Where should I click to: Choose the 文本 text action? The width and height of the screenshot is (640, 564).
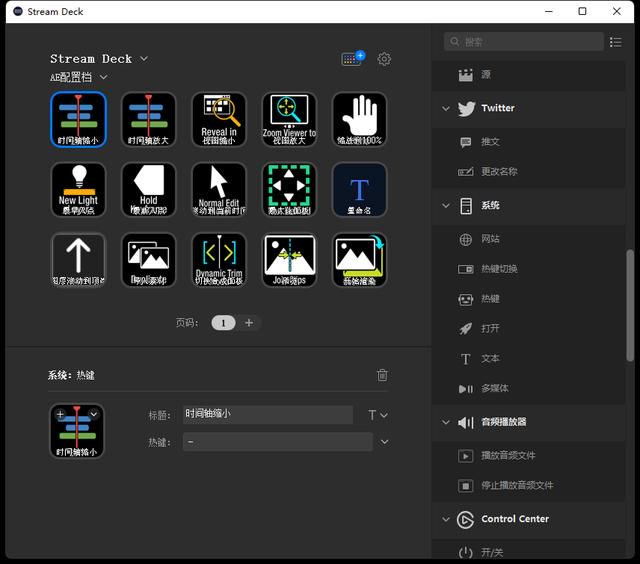click(x=529, y=358)
